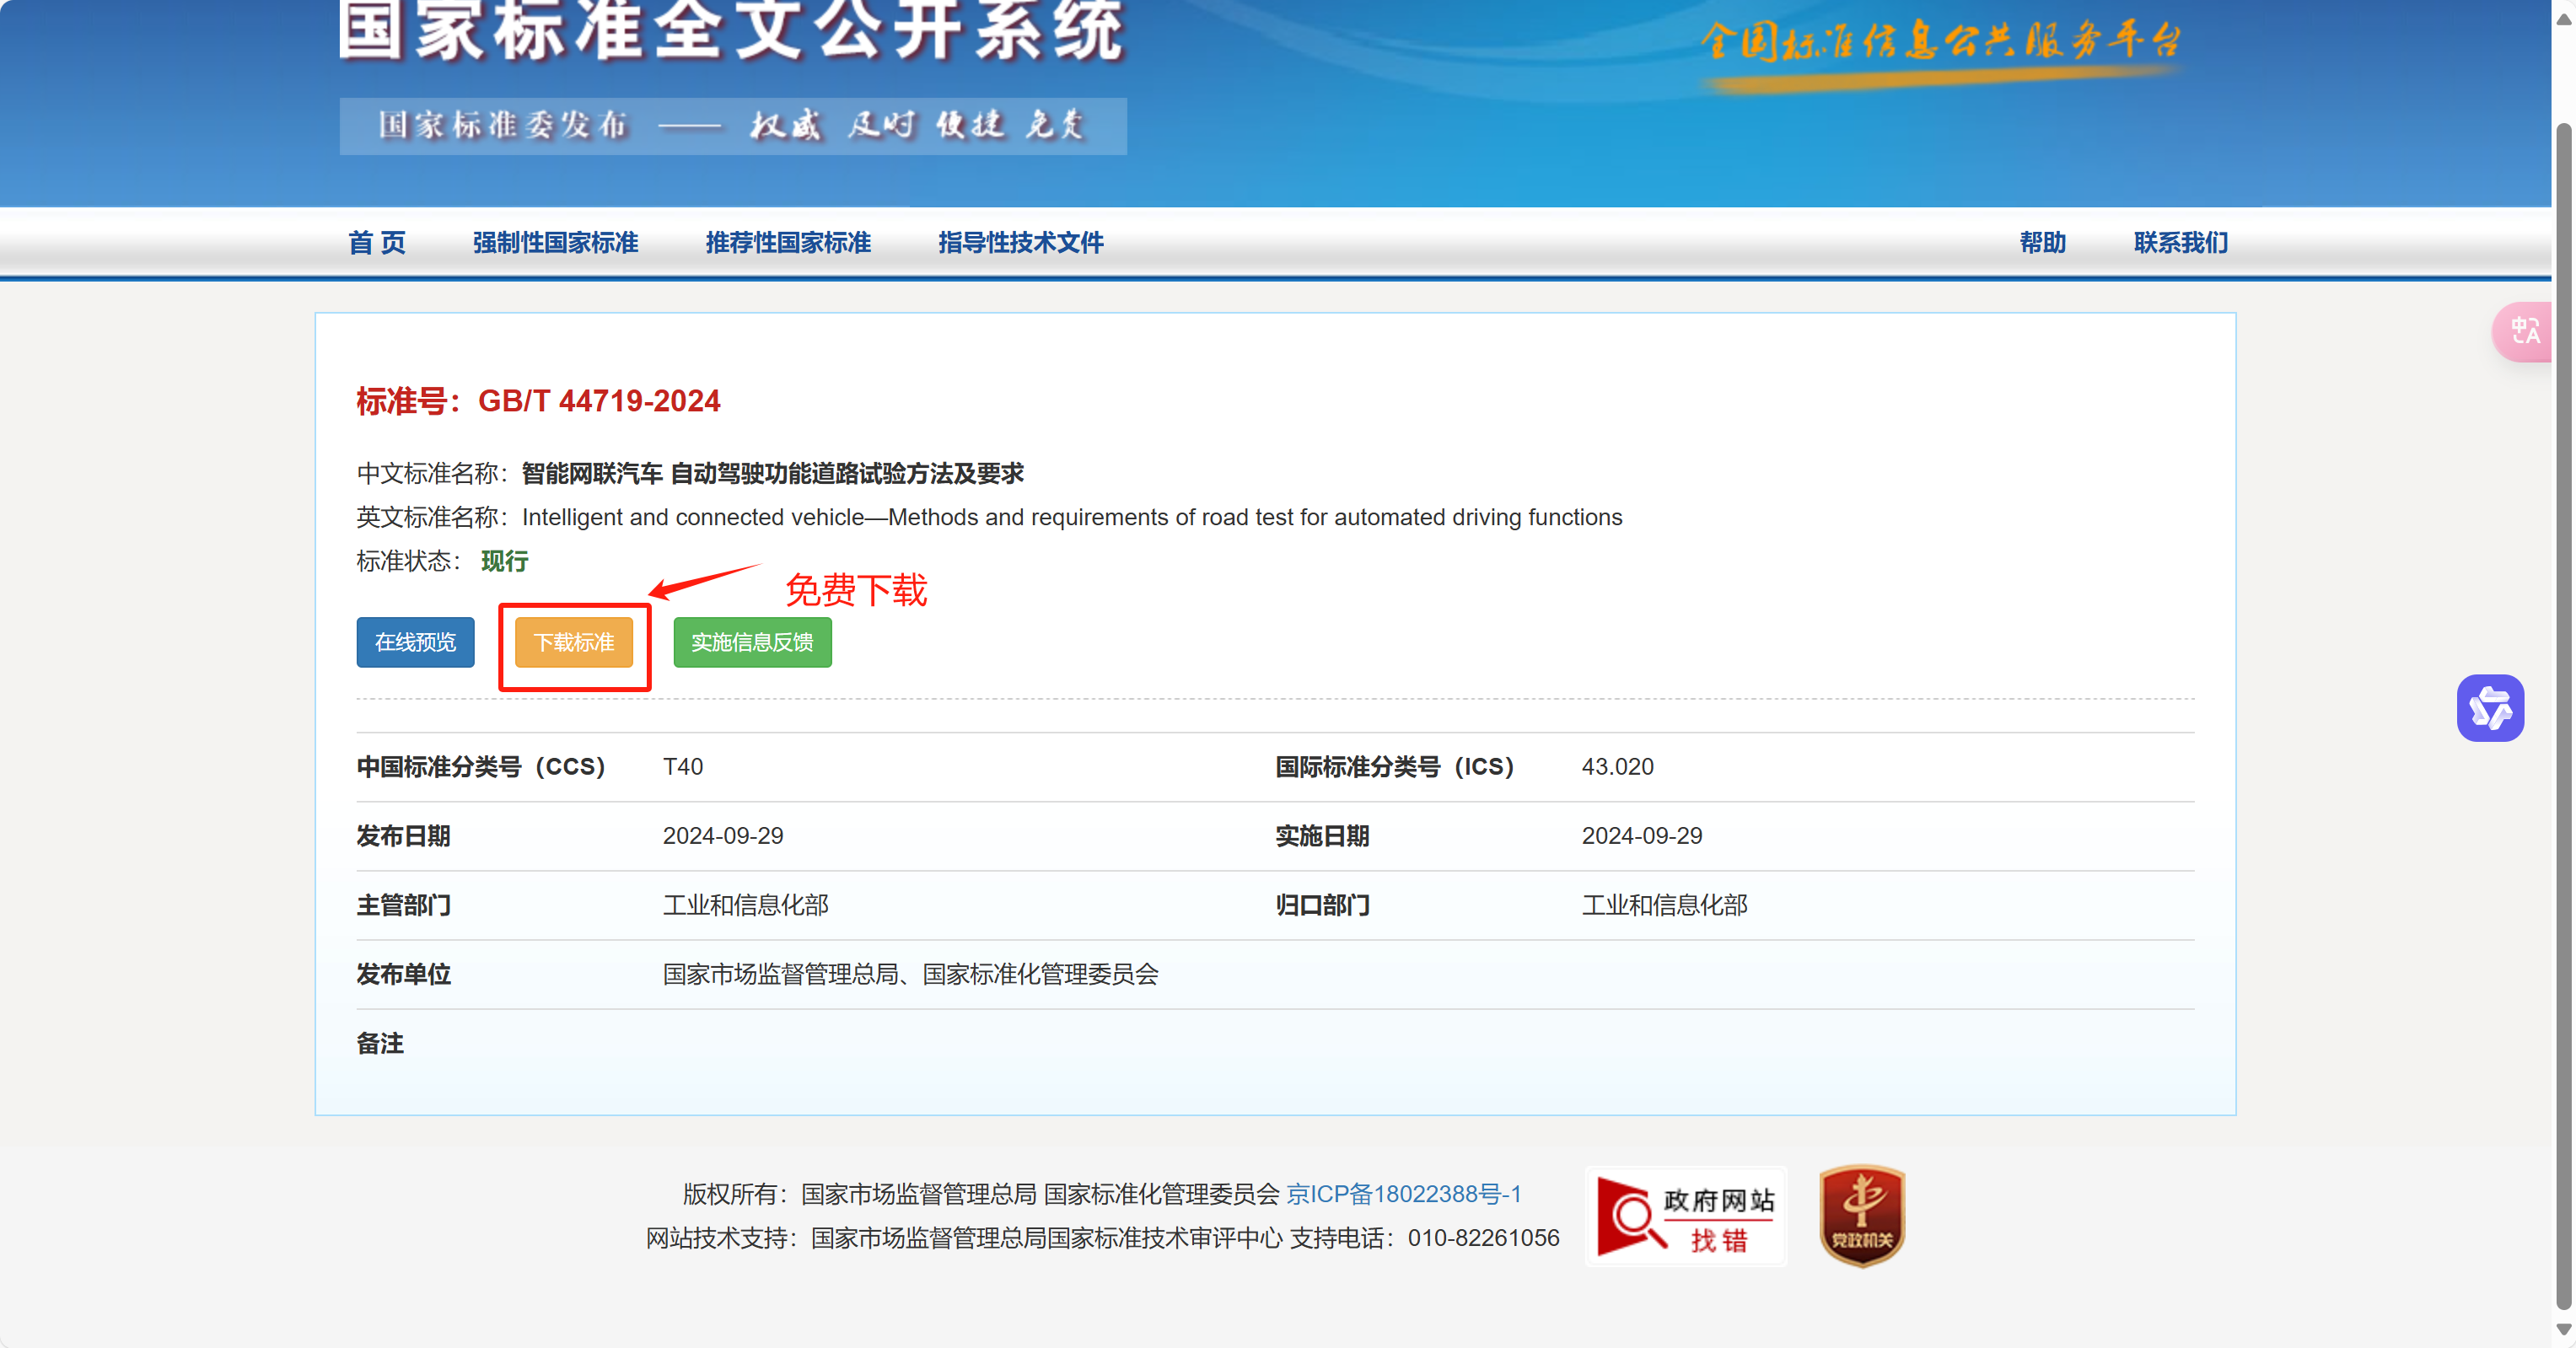Click scrollbar down arrow at bottom
The height and width of the screenshot is (1348, 2576).
[2563, 1329]
